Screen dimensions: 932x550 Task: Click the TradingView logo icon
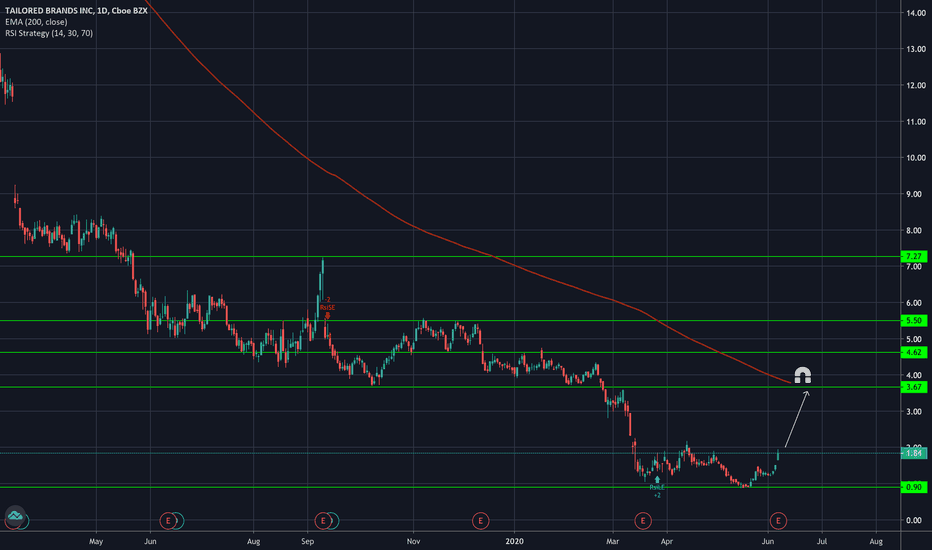15,516
